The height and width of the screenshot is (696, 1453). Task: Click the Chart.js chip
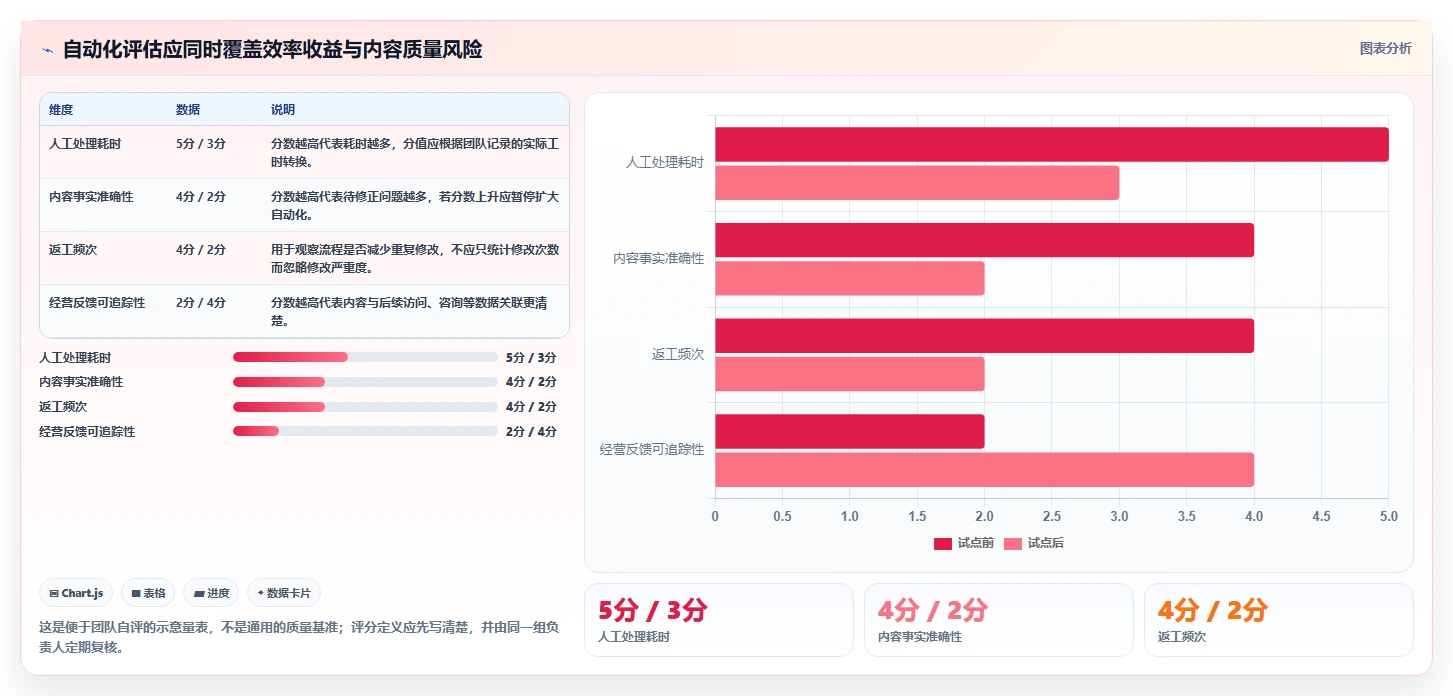point(76,593)
